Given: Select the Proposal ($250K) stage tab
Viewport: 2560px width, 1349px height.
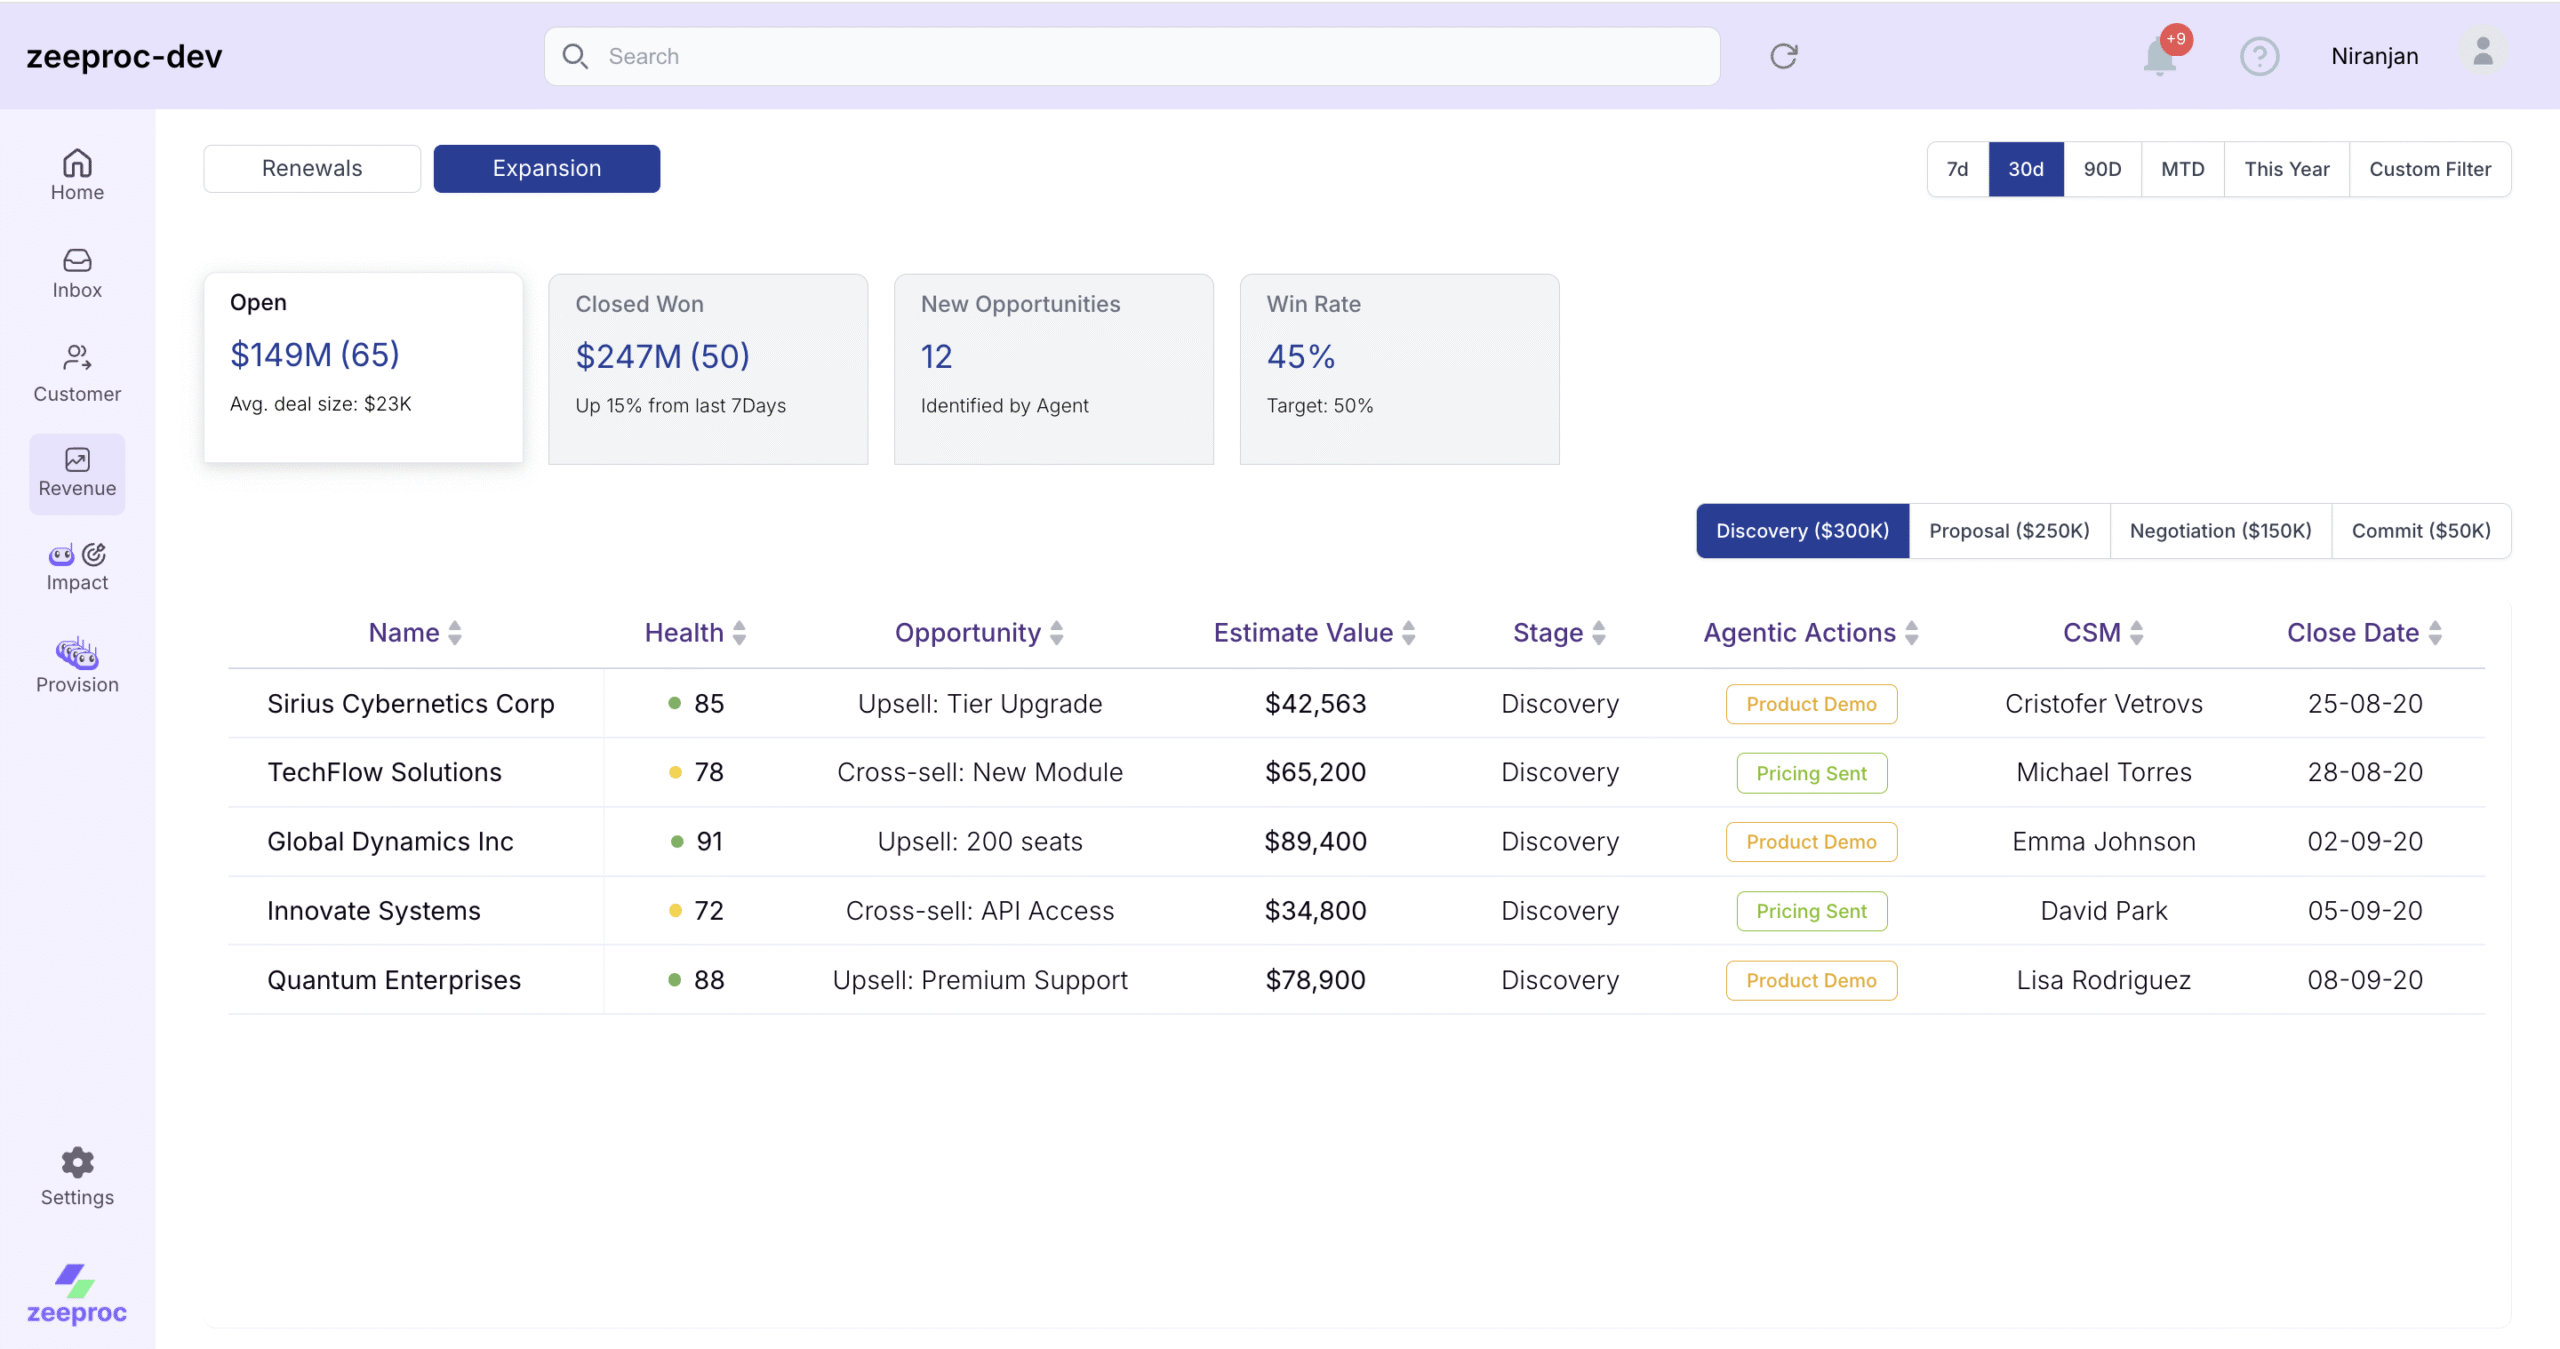Looking at the screenshot, I should coord(2009,531).
